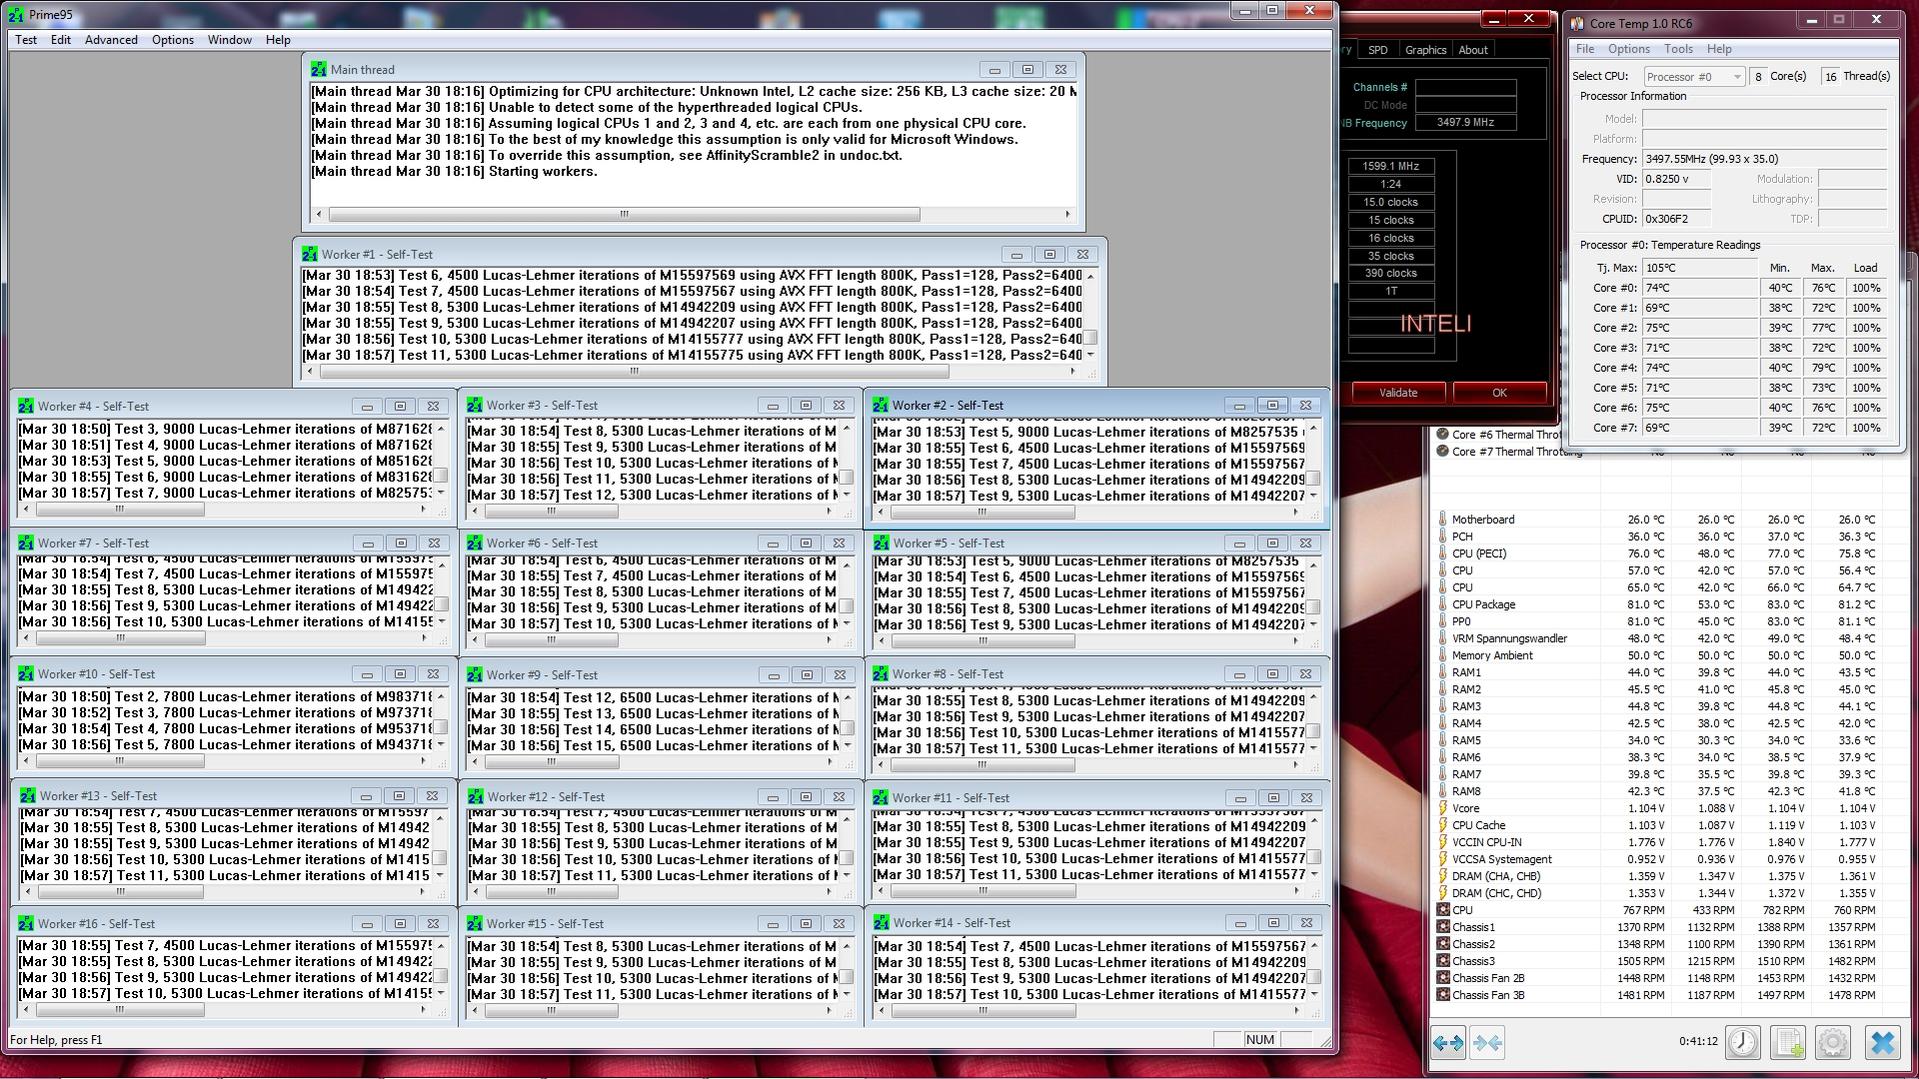The height and width of the screenshot is (1079, 1919).
Task: Open the Prime95 Options menu
Action: [173, 40]
